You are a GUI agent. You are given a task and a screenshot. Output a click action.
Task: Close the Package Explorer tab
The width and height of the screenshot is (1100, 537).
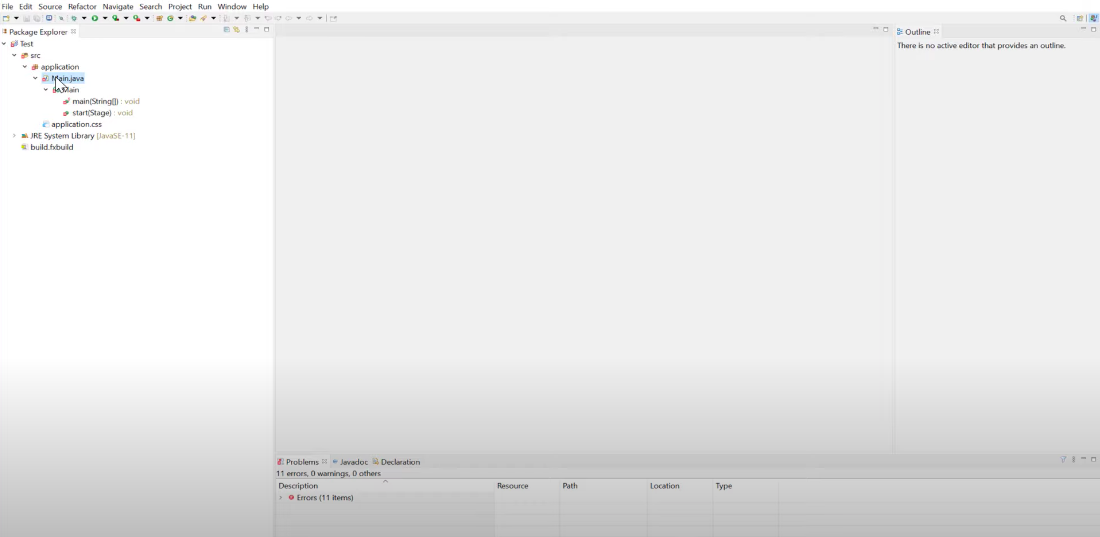74,32
